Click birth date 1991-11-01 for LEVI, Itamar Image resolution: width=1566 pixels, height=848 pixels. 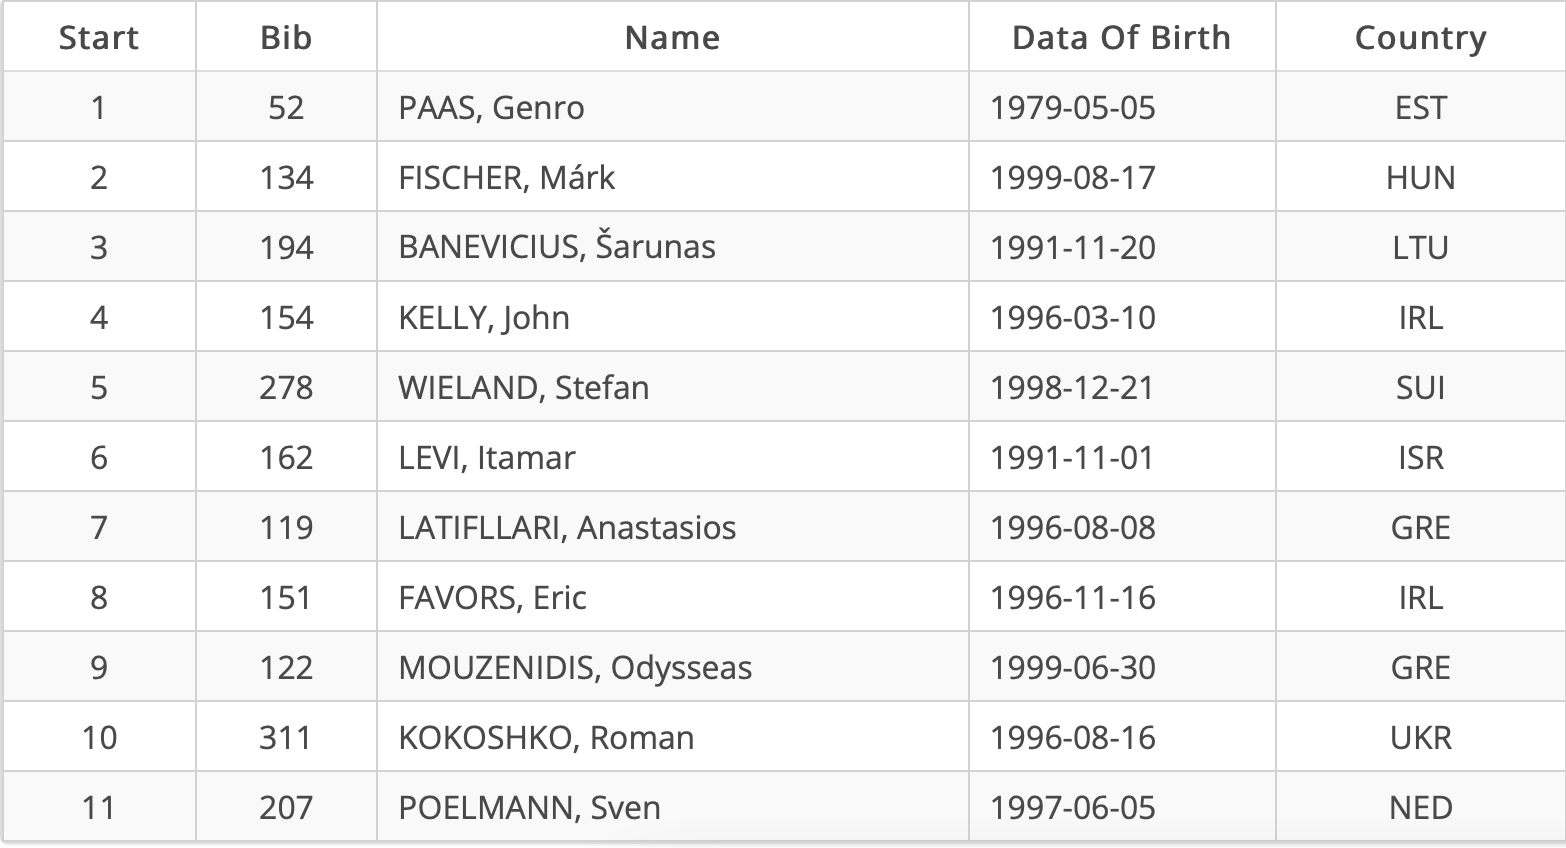click(1072, 458)
